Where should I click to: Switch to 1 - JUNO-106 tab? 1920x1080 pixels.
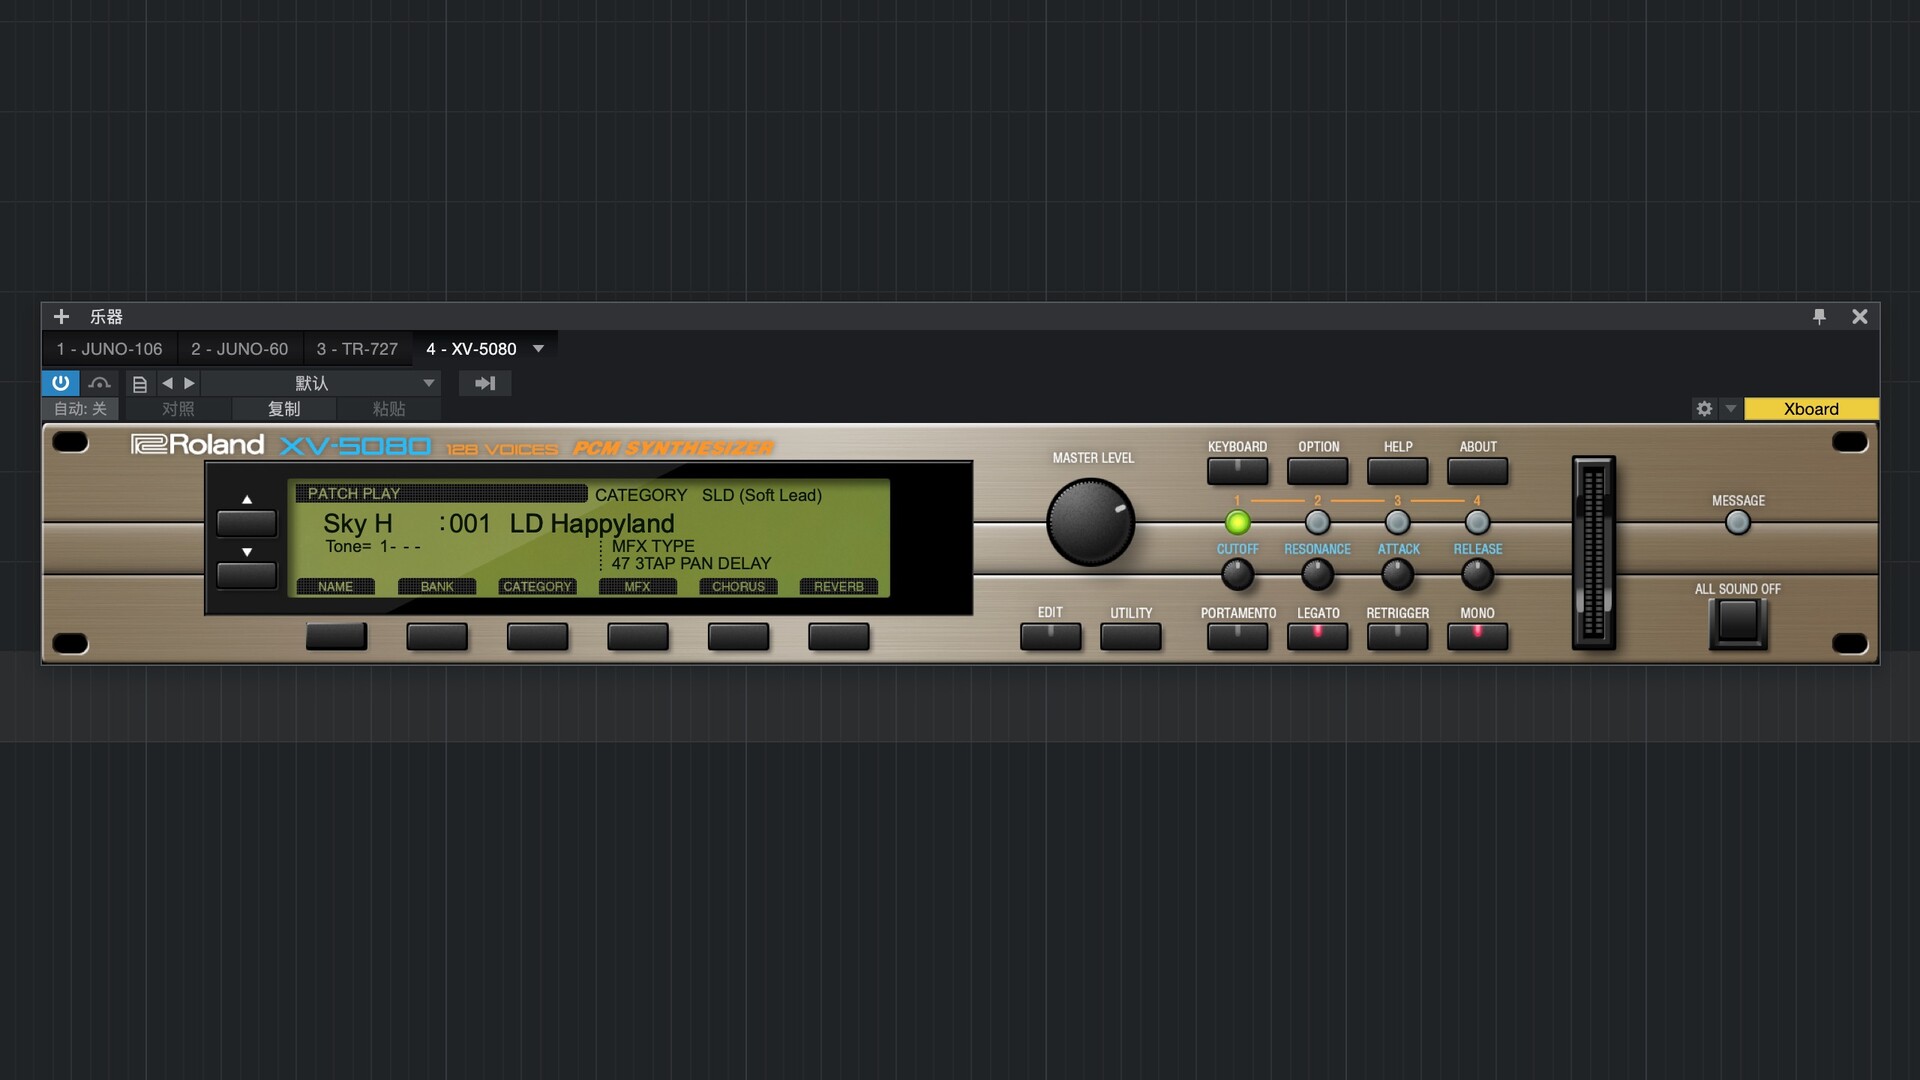click(x=109, y=349)
